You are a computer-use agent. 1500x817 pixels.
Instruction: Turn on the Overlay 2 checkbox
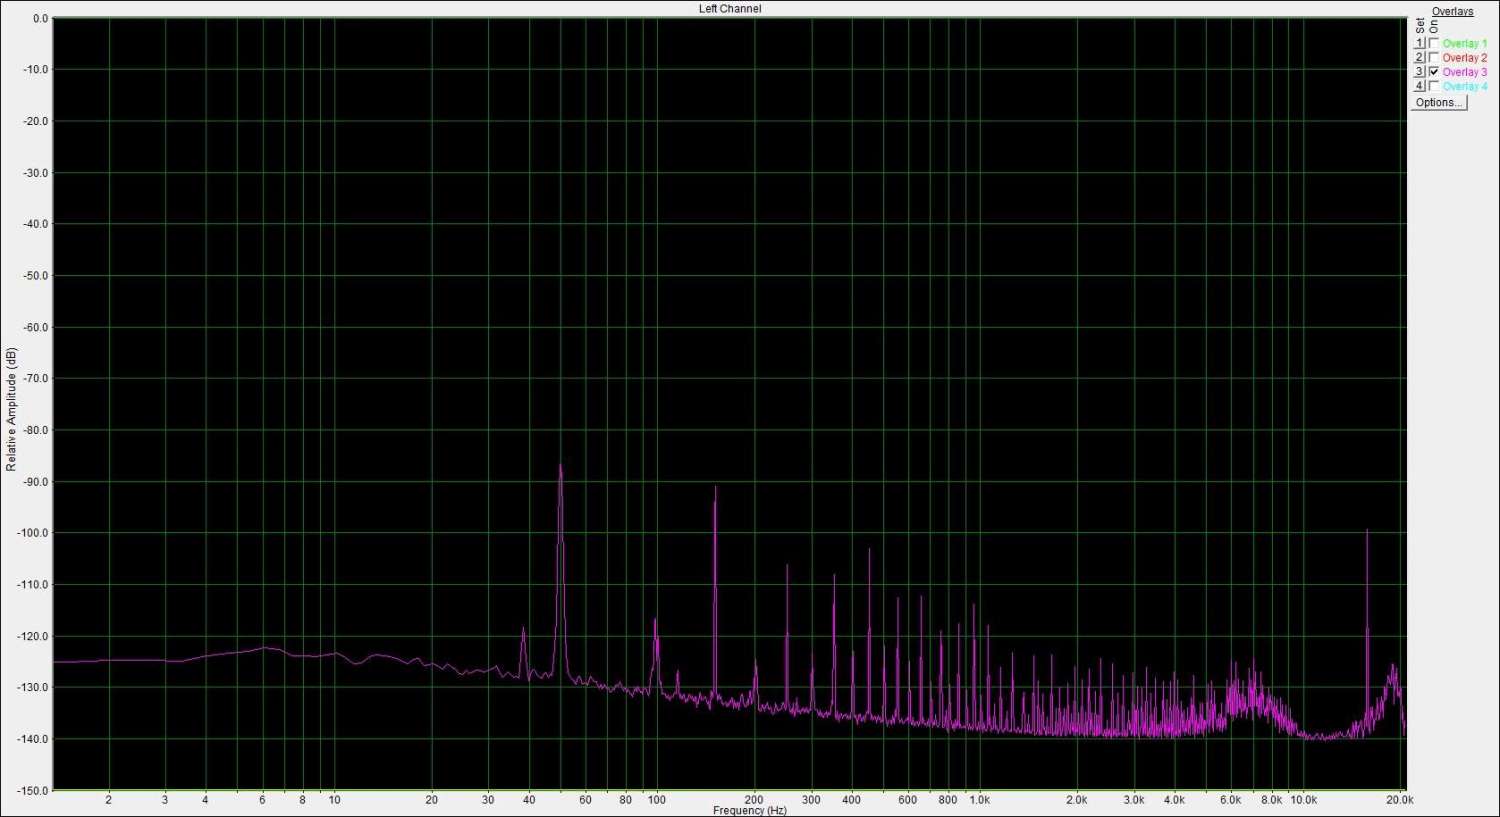pos(1434,57)
